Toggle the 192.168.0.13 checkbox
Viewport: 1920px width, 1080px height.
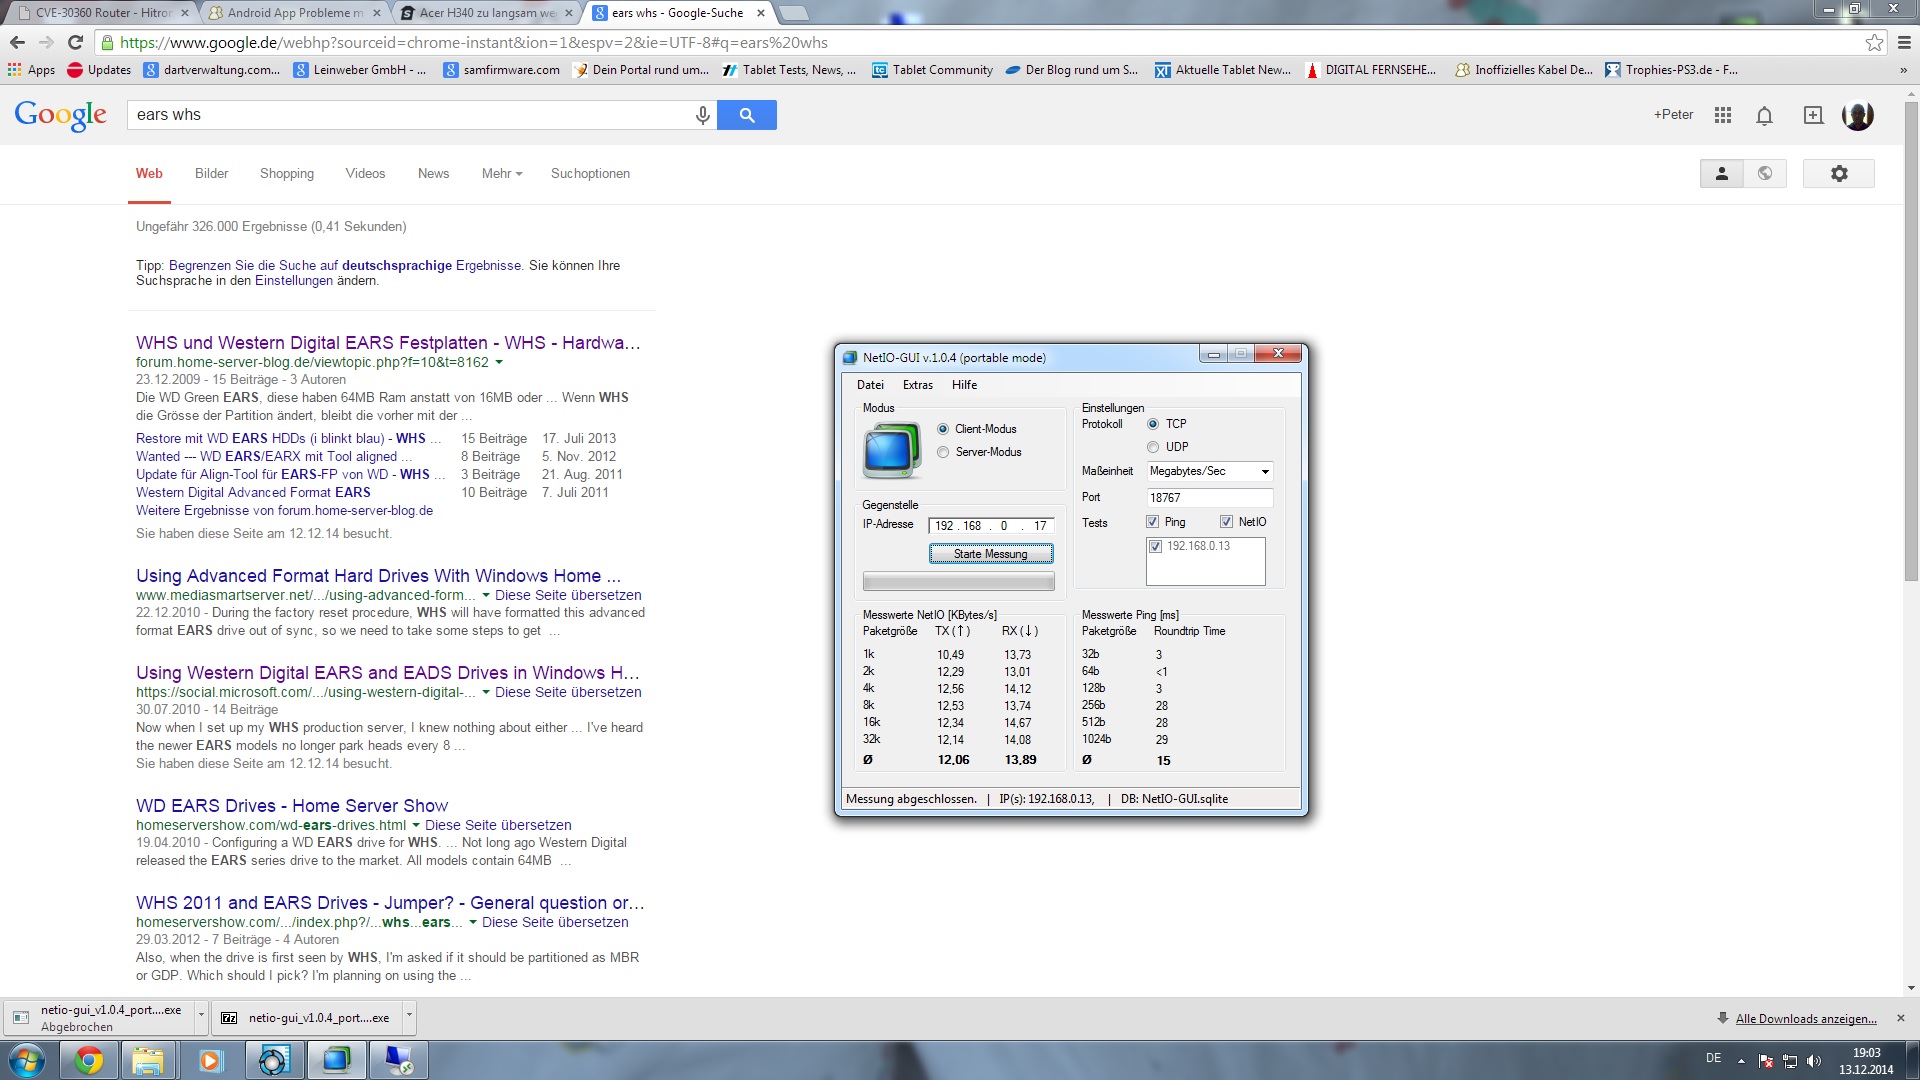tap(1156, 546)
